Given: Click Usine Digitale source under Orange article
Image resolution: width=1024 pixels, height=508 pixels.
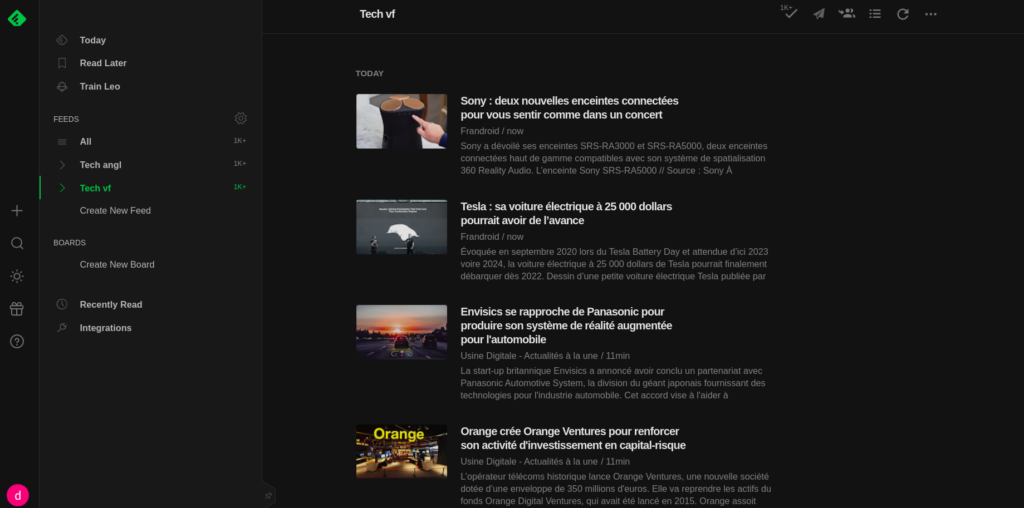Looking at the screenshot, I should click(545, 462).
